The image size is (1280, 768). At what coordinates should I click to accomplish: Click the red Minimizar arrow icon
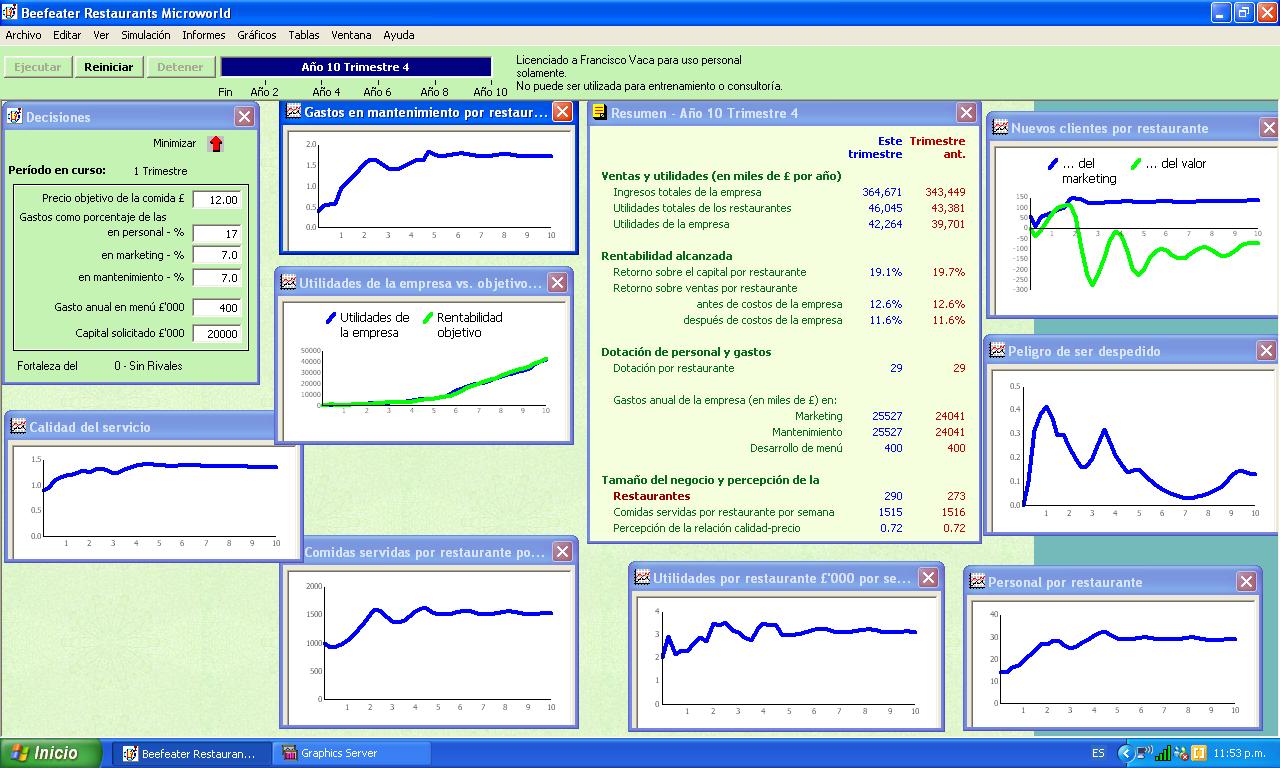pyautogui.click(x=216, y=144)
